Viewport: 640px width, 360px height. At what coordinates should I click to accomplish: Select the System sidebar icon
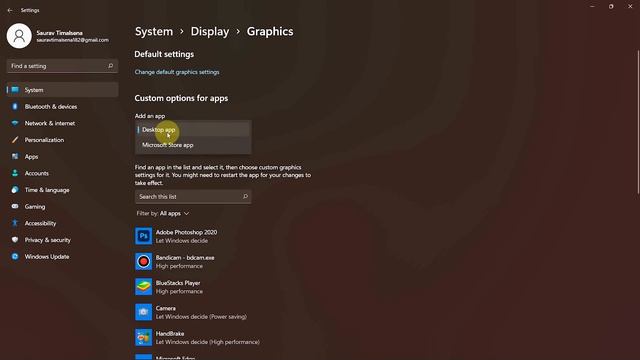(x=15, y=90)
